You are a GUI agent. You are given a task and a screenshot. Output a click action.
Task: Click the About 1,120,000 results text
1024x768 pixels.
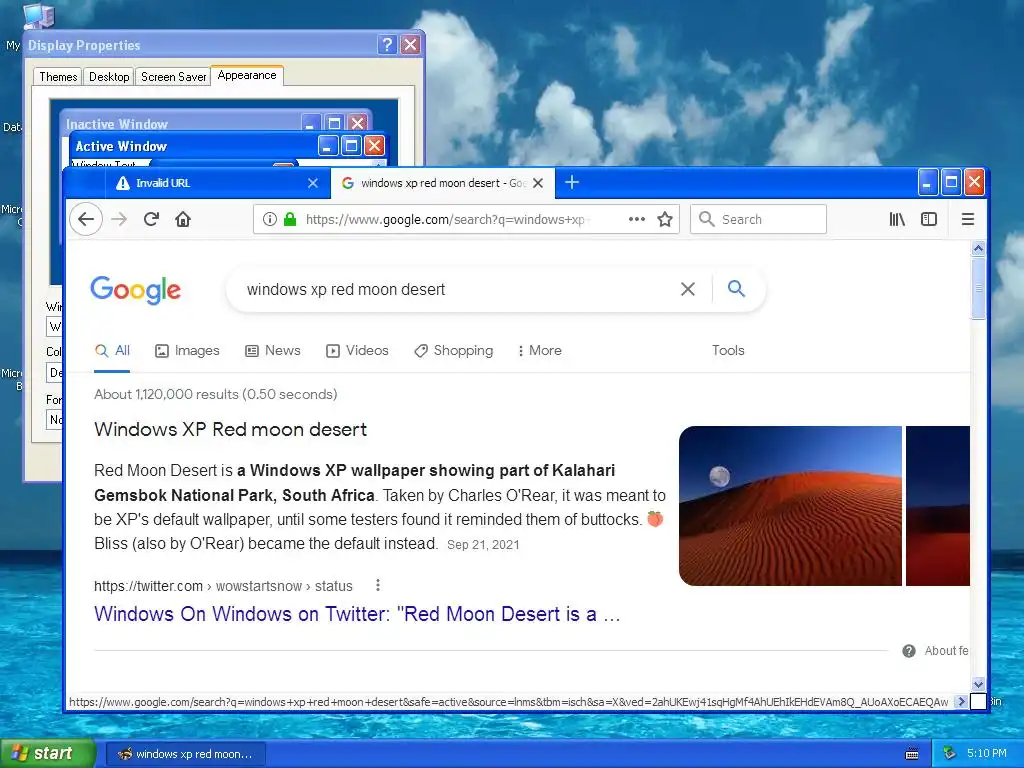[x=216, y=394]
